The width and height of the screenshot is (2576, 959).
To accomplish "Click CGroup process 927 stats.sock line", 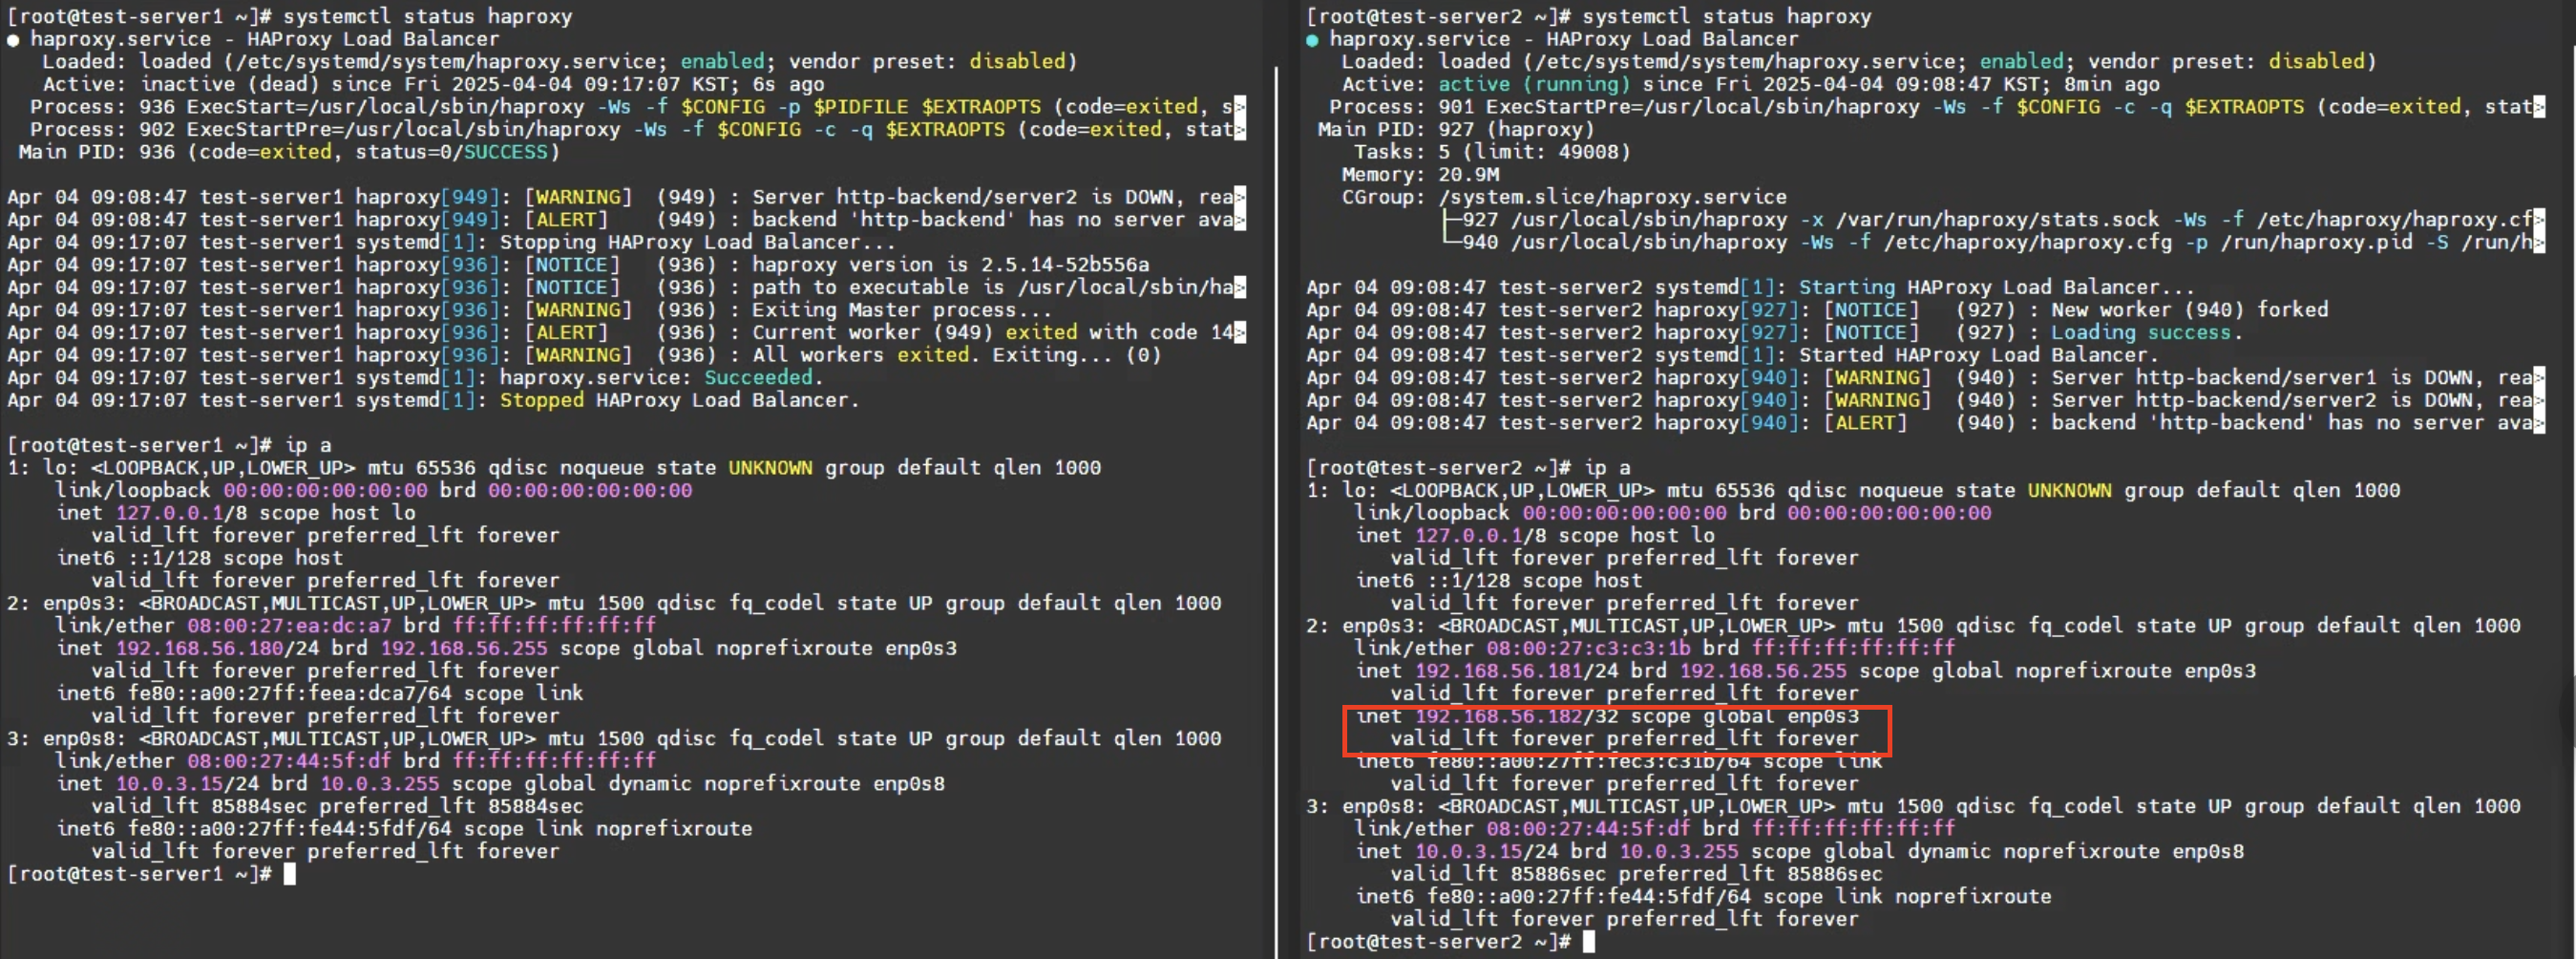I will click(x=1994, y=220).
